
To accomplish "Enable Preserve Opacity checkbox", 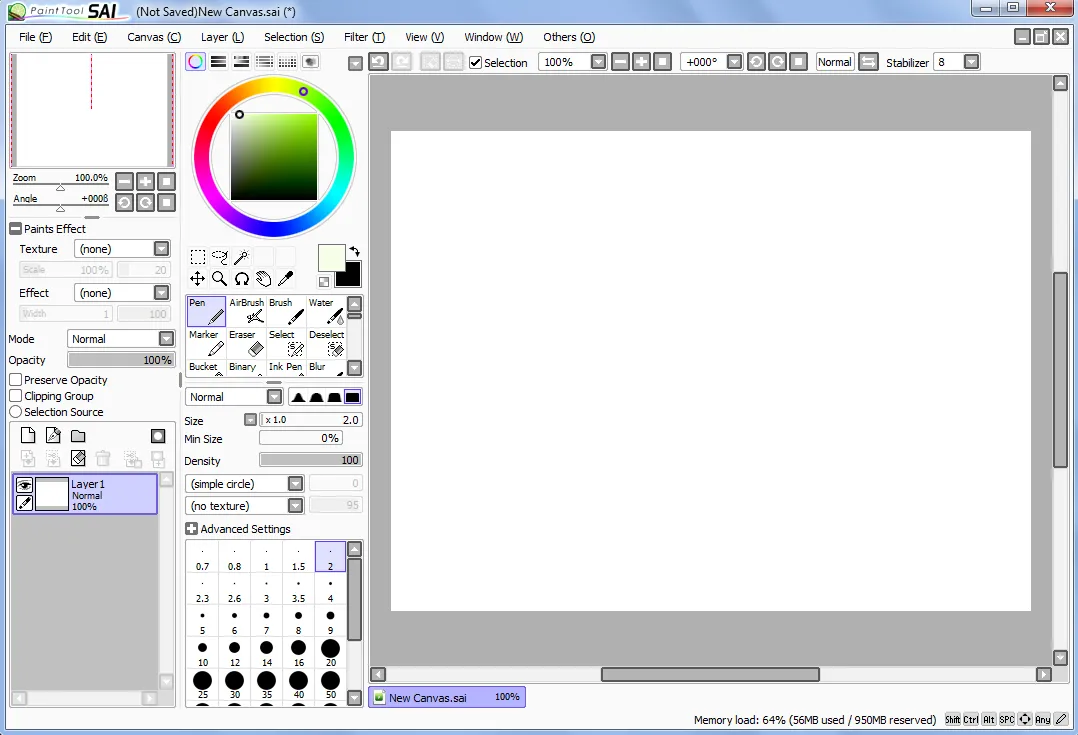I will coord(15,380).
